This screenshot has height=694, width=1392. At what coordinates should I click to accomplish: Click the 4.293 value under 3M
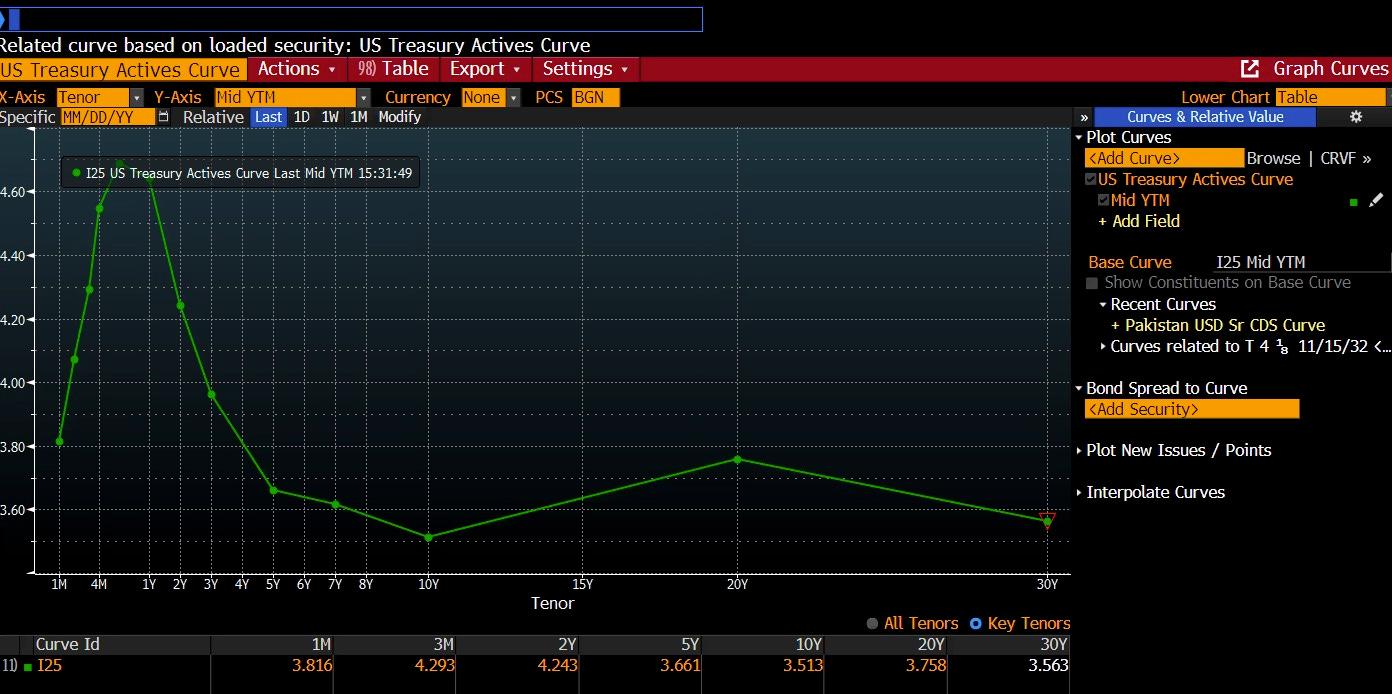pos(435,665)
